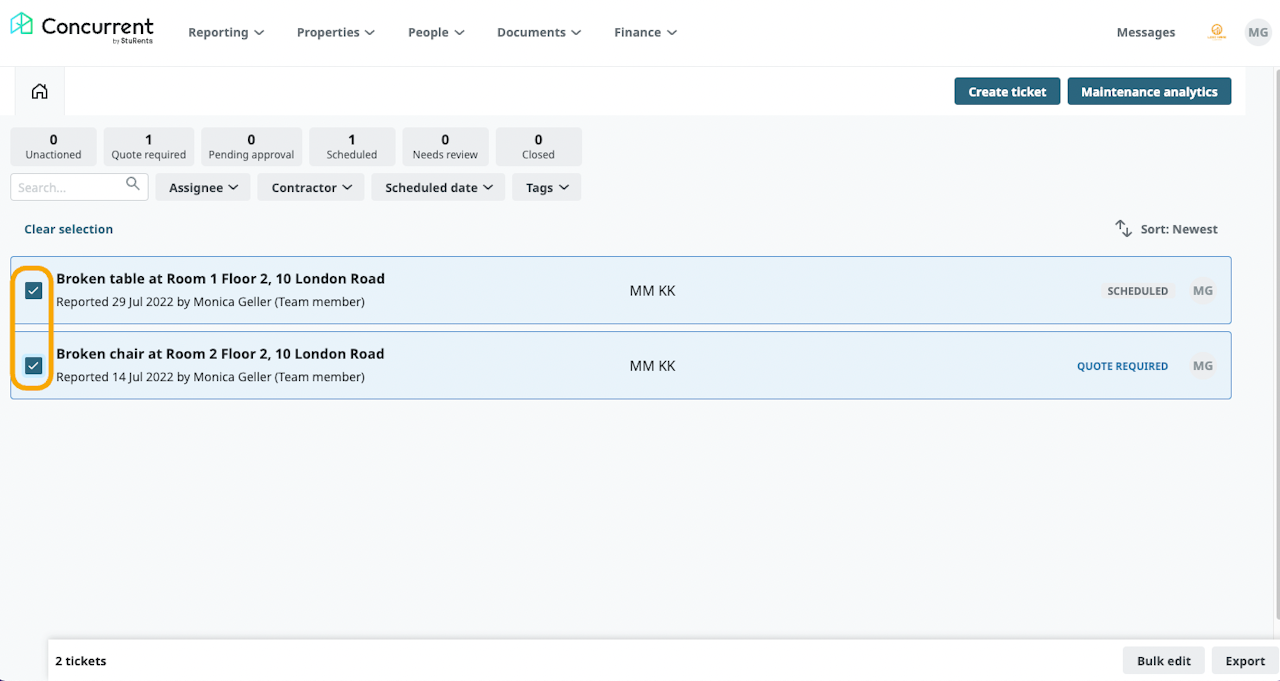Click MG assignee avatar on Broken table ticket

point(1202,291)
